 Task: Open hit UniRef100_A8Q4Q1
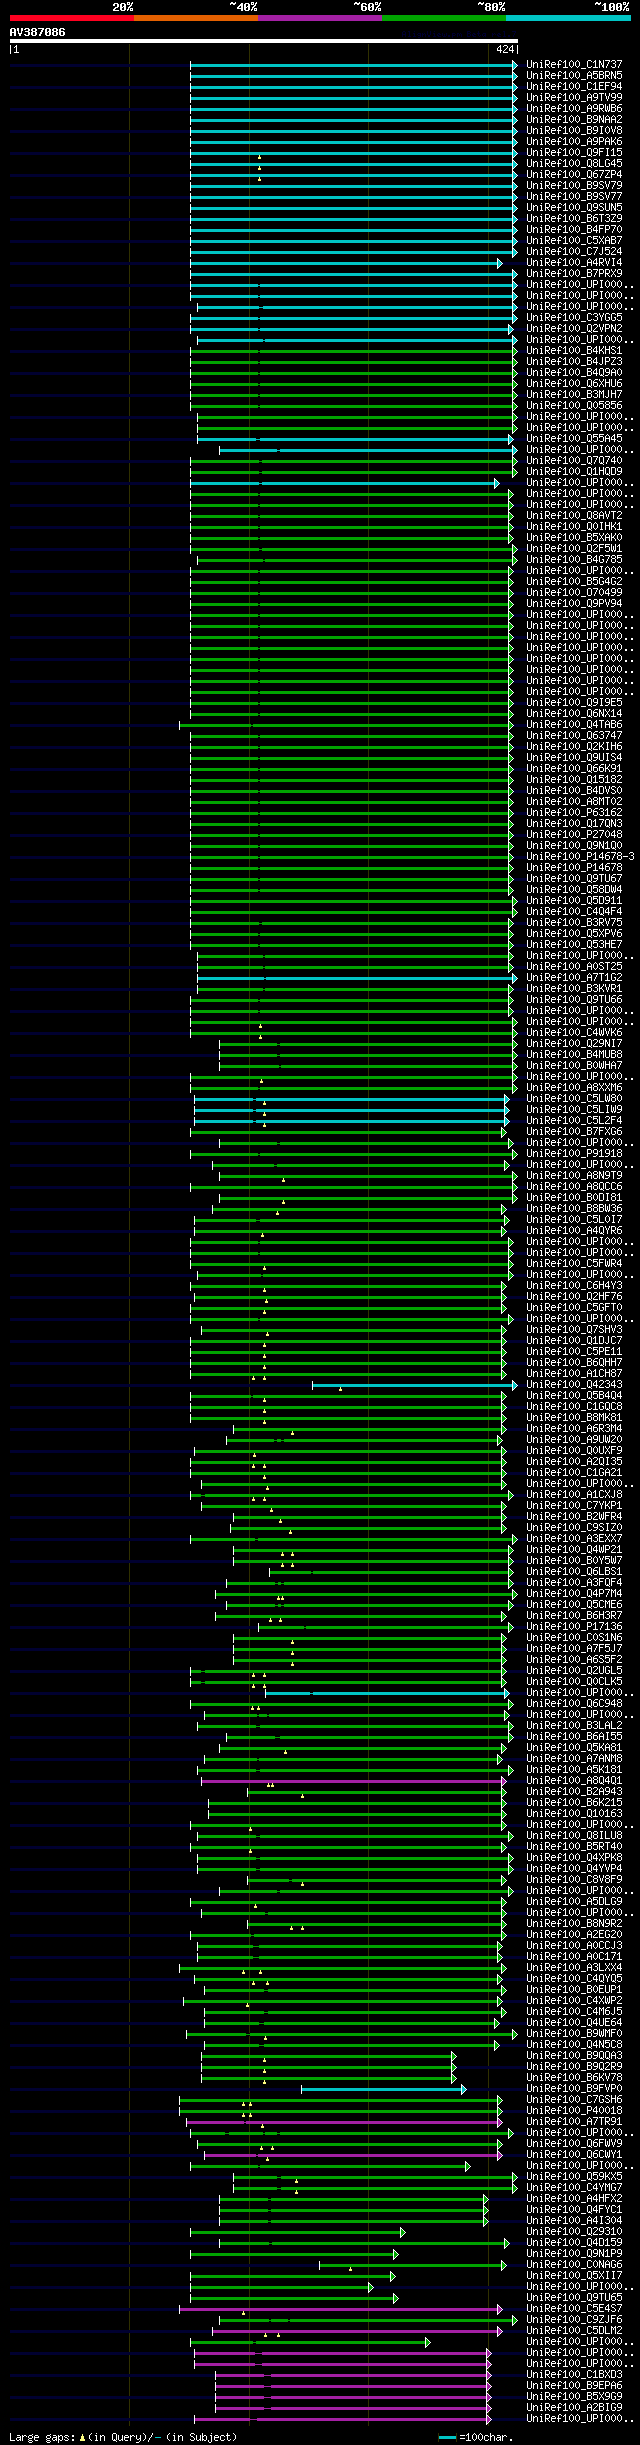[574, 1781]
